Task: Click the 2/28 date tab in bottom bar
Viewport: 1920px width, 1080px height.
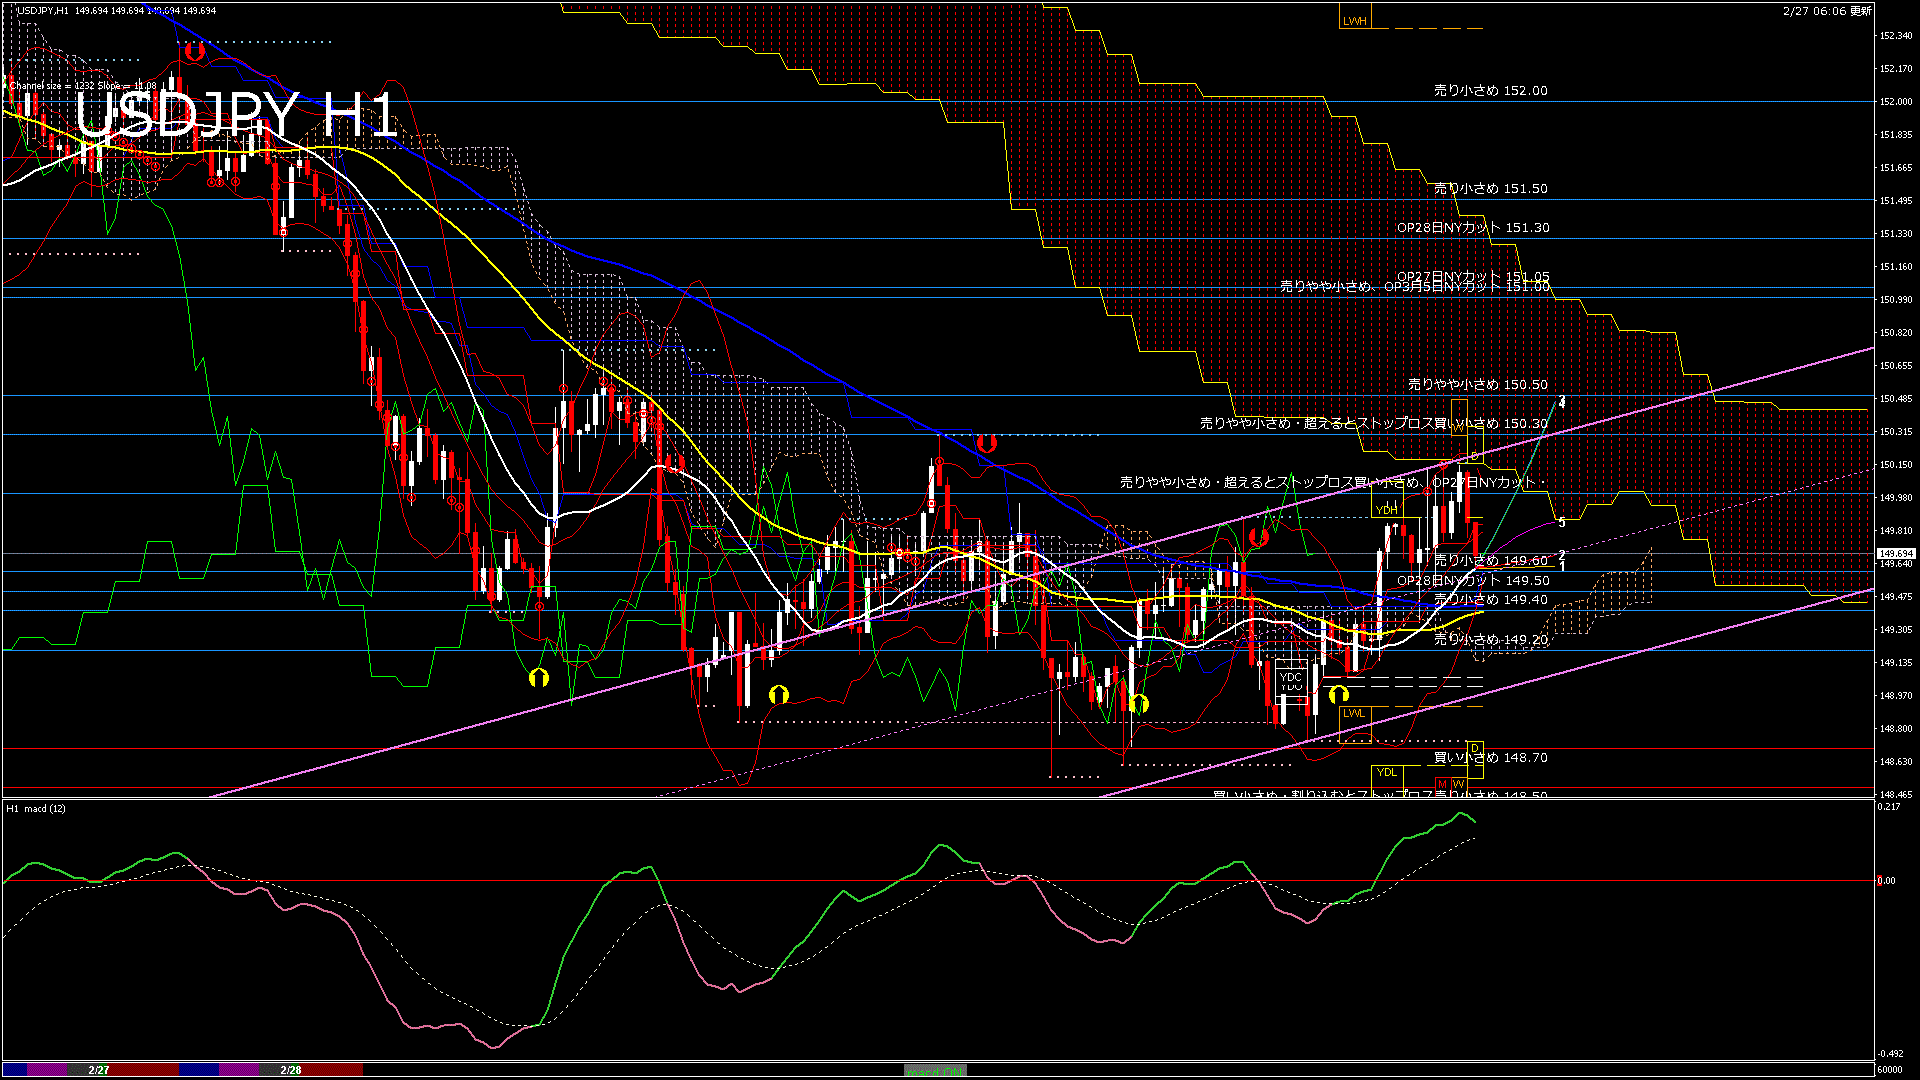Action: click(290, 1070)
